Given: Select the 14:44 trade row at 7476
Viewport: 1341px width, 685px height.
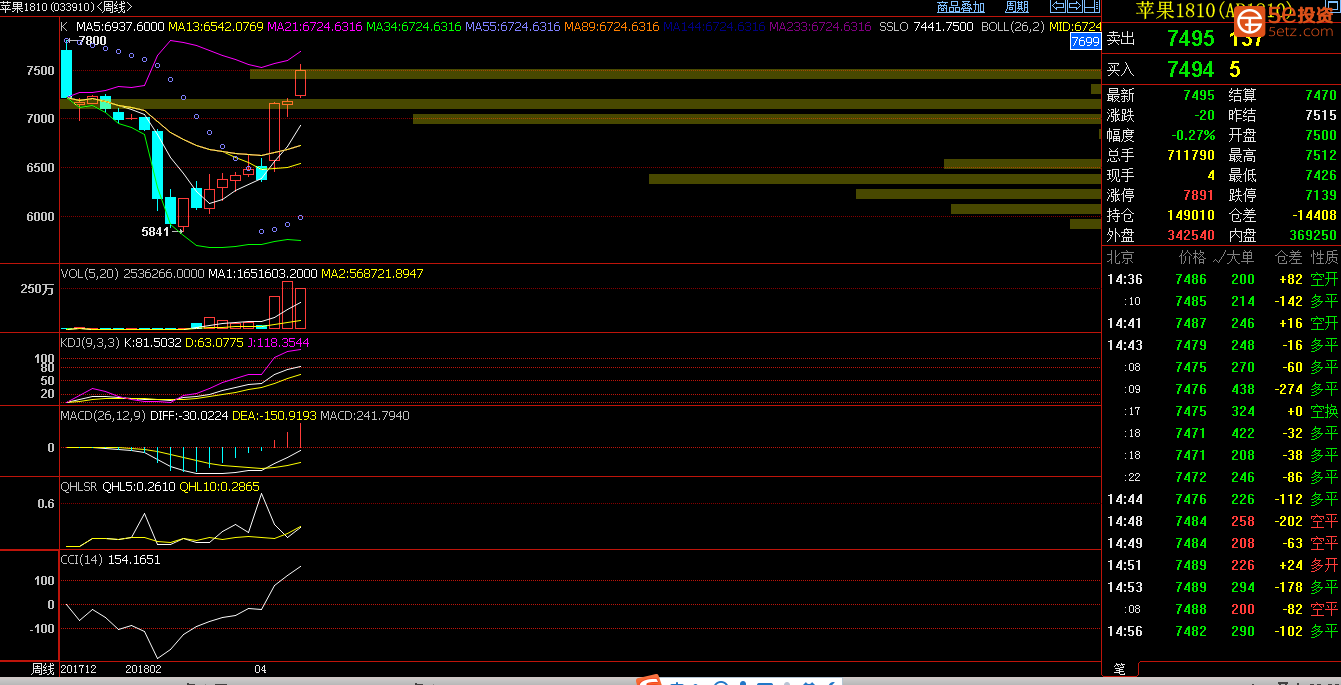Looking at the screenshot, I should (1222, 499).
